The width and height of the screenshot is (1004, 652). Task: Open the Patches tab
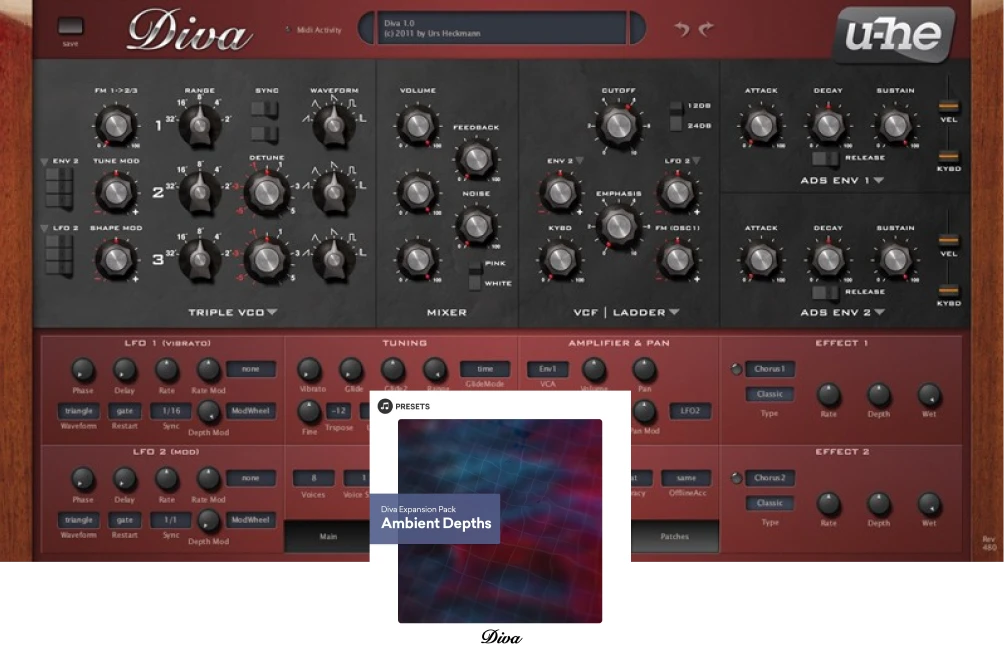point(674,537)
